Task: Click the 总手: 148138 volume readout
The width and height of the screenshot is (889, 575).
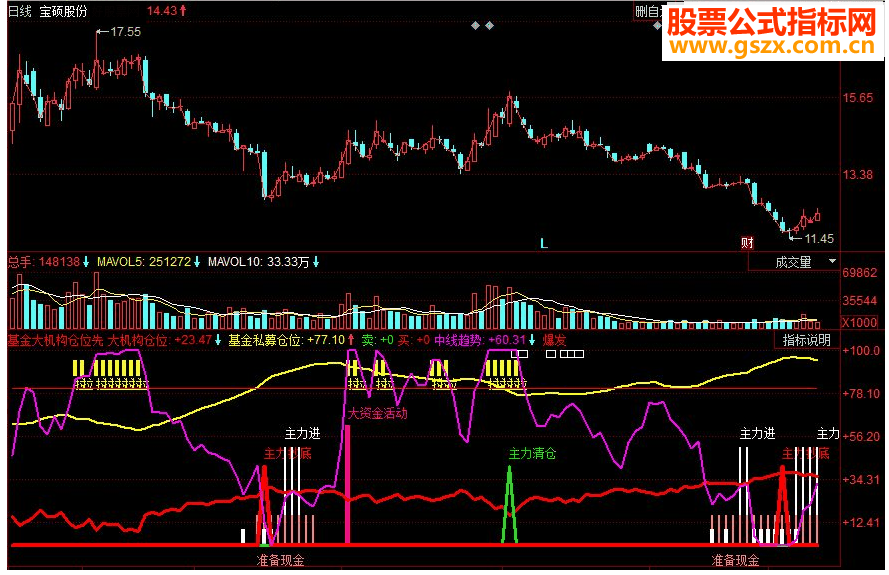Action: pyautogui.click(x=48, y=262)
